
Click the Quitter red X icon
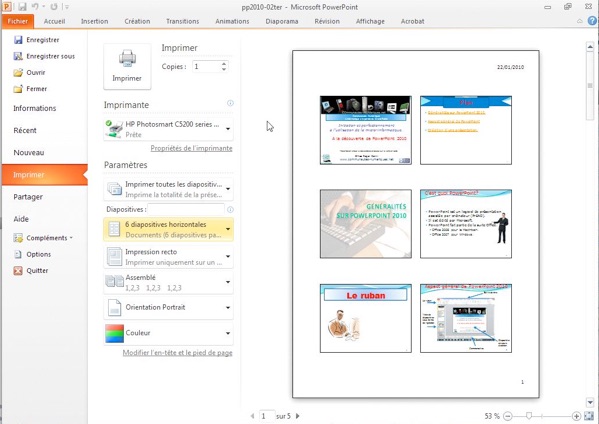18,270
